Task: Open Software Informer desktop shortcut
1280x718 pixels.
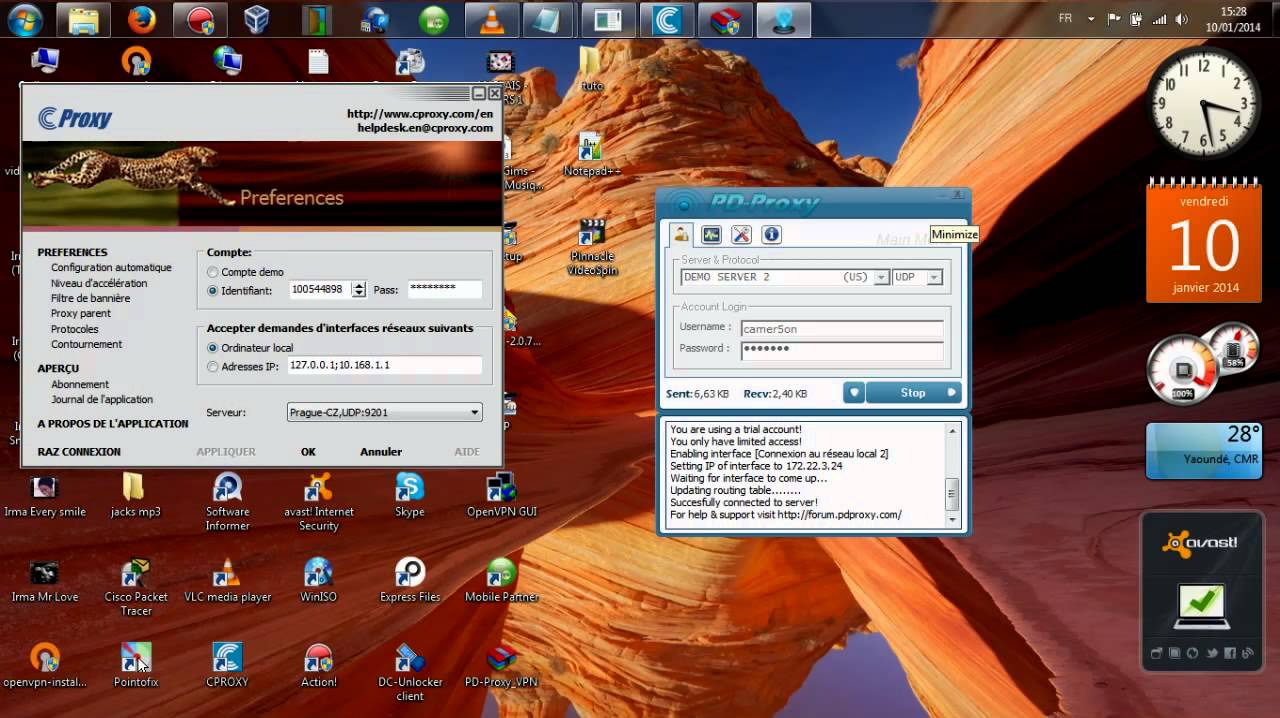Action: (228, 503)
